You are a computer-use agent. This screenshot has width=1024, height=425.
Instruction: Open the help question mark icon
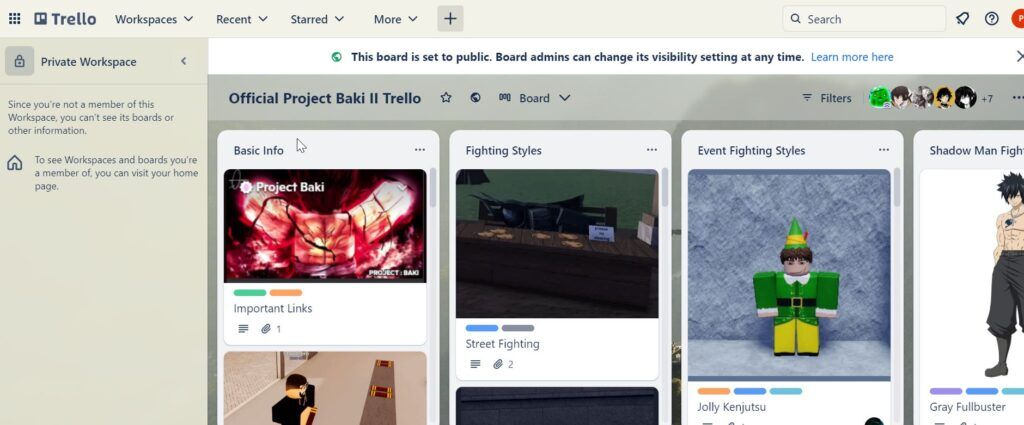[991, 19]
